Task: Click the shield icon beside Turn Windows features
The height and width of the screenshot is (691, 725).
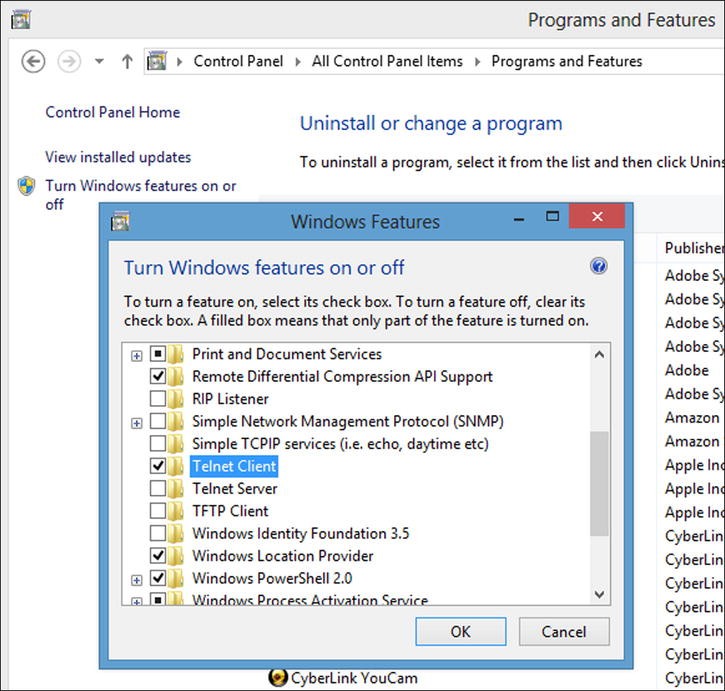Action: pos(26,186)
